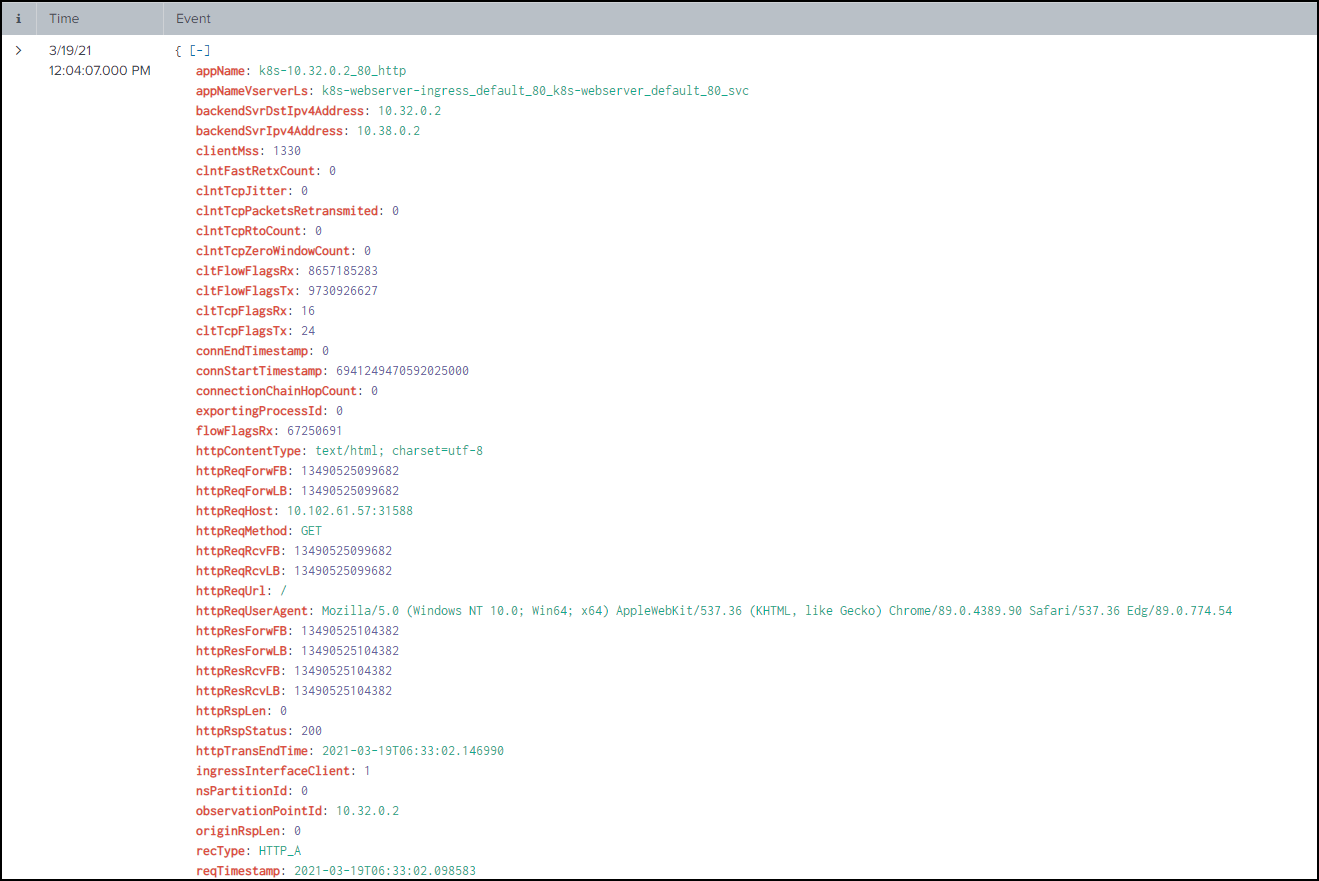Click httpReqHost value 10.102.61.57:31588

350,511
